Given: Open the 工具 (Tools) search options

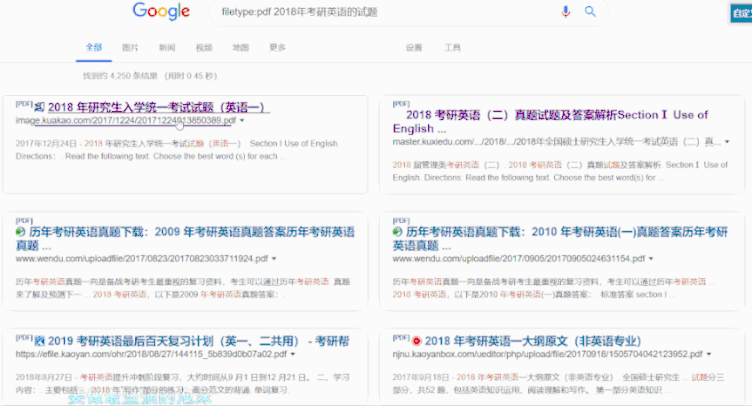Looking at the screenshot, I should [x=452, y=47].
